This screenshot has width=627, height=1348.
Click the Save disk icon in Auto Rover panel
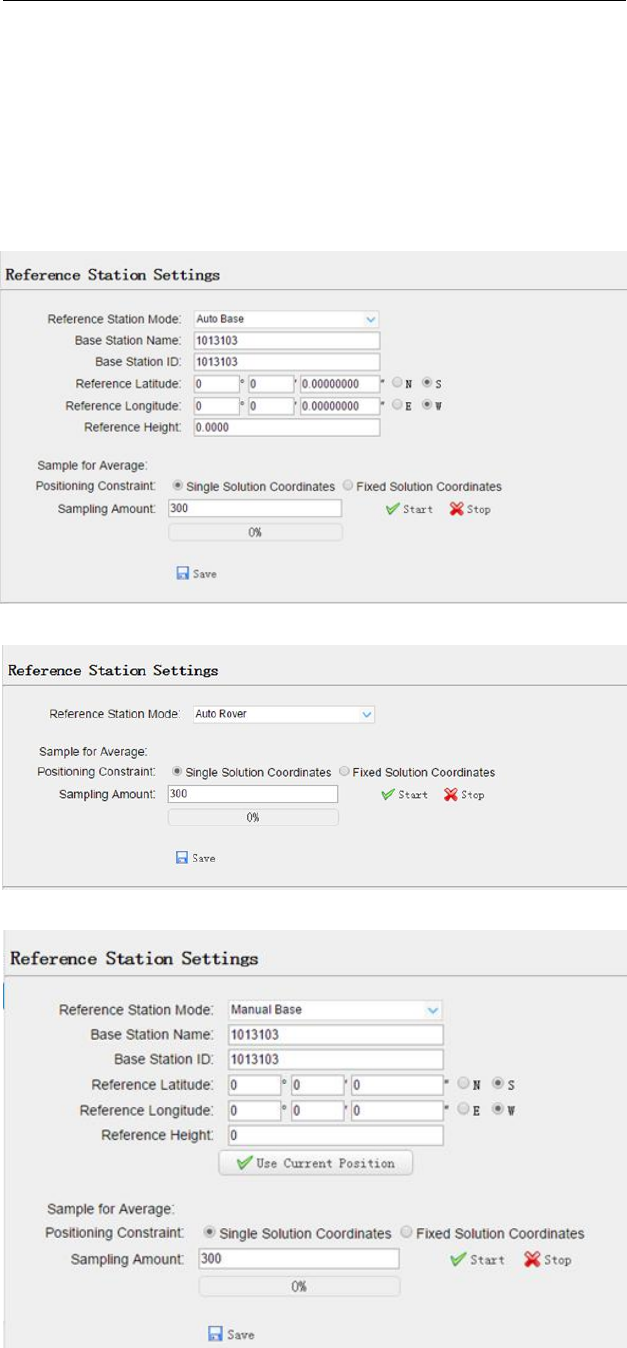182,858
